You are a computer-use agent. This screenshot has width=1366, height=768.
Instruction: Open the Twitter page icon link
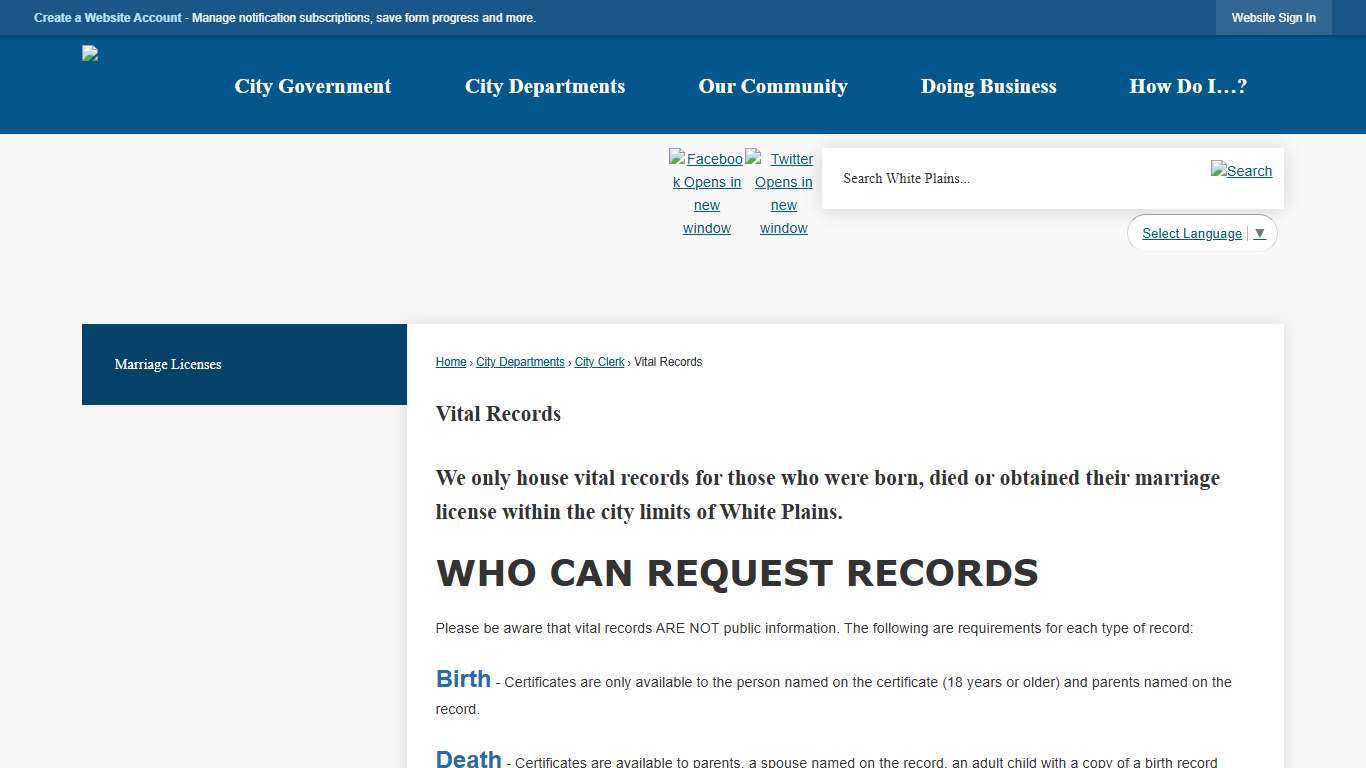click(x=783, y=193)
